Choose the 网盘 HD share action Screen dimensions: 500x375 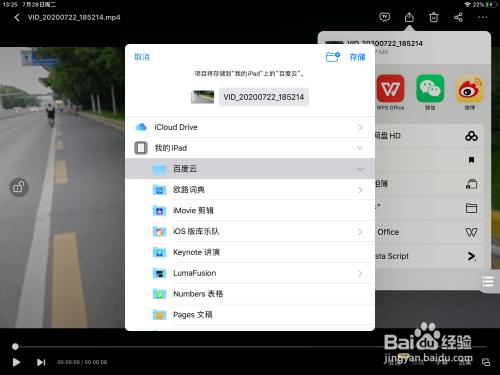(429, 136)
